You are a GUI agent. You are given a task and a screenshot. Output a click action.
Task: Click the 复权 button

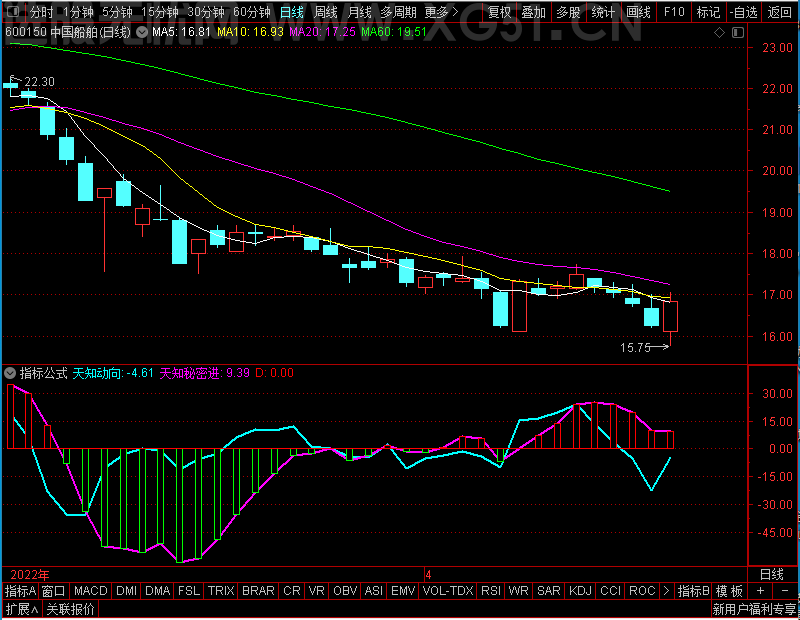tap(499, 12)
